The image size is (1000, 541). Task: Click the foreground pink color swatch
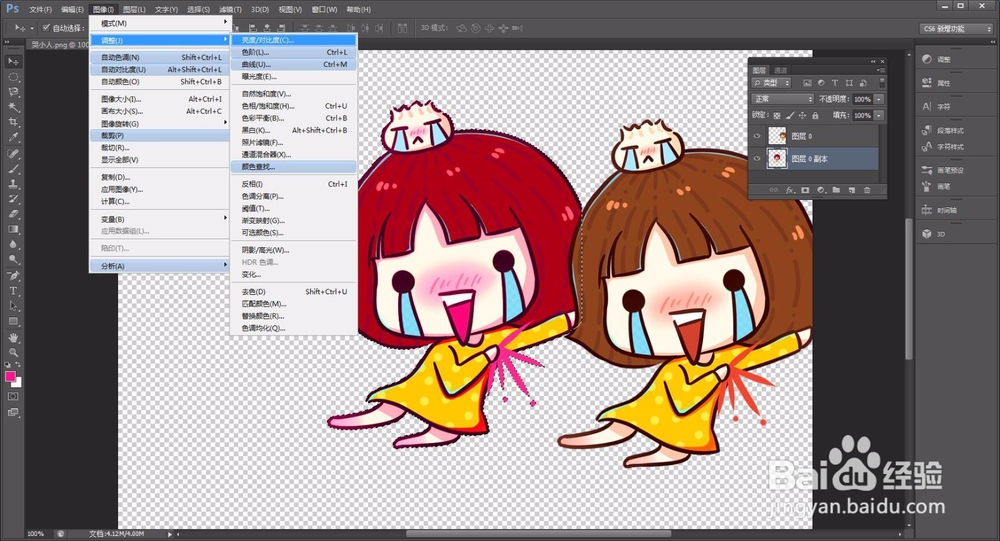pyautogui.click(x=10, y=376)
